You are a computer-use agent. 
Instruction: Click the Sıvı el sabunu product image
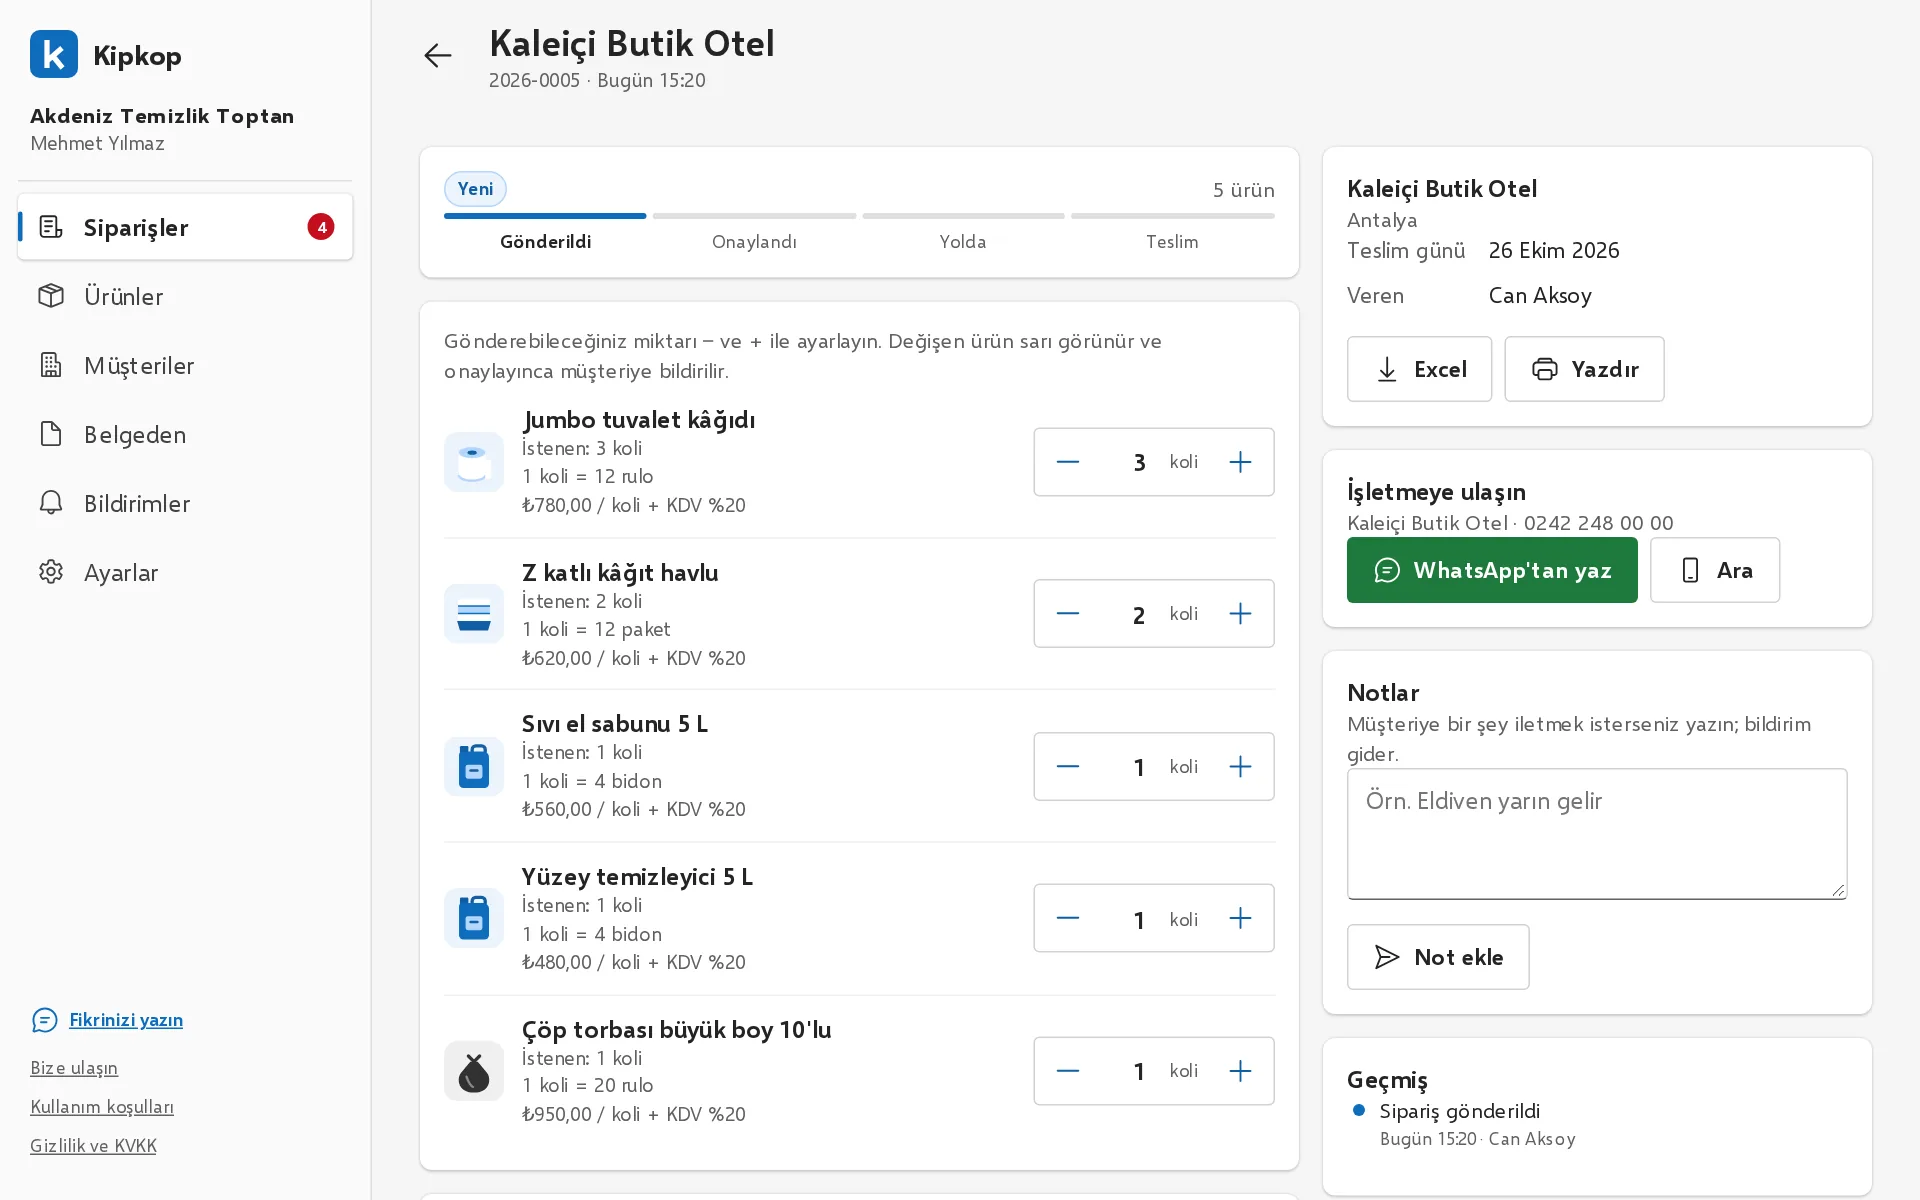click(x=474, y=767)
